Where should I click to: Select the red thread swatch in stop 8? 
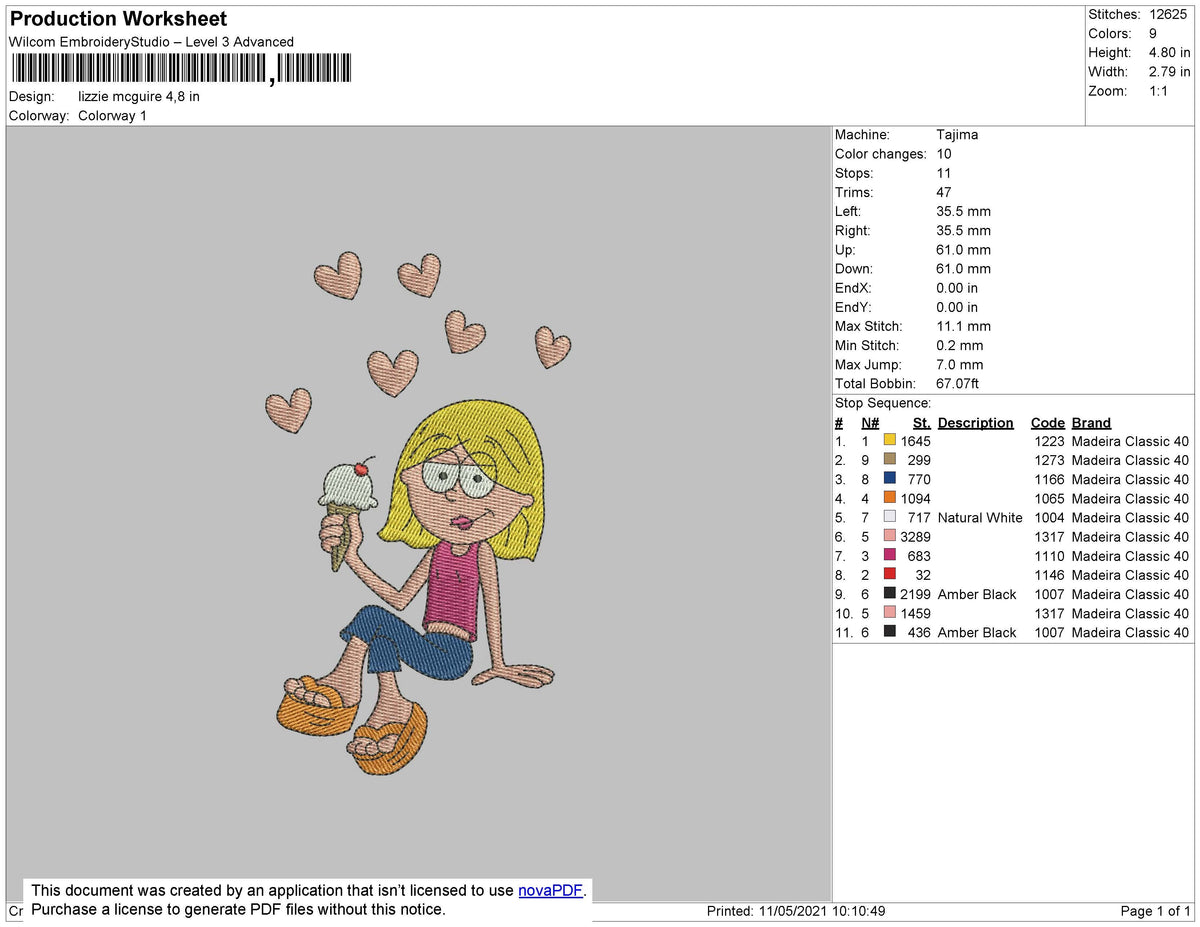tap(888, 574)
